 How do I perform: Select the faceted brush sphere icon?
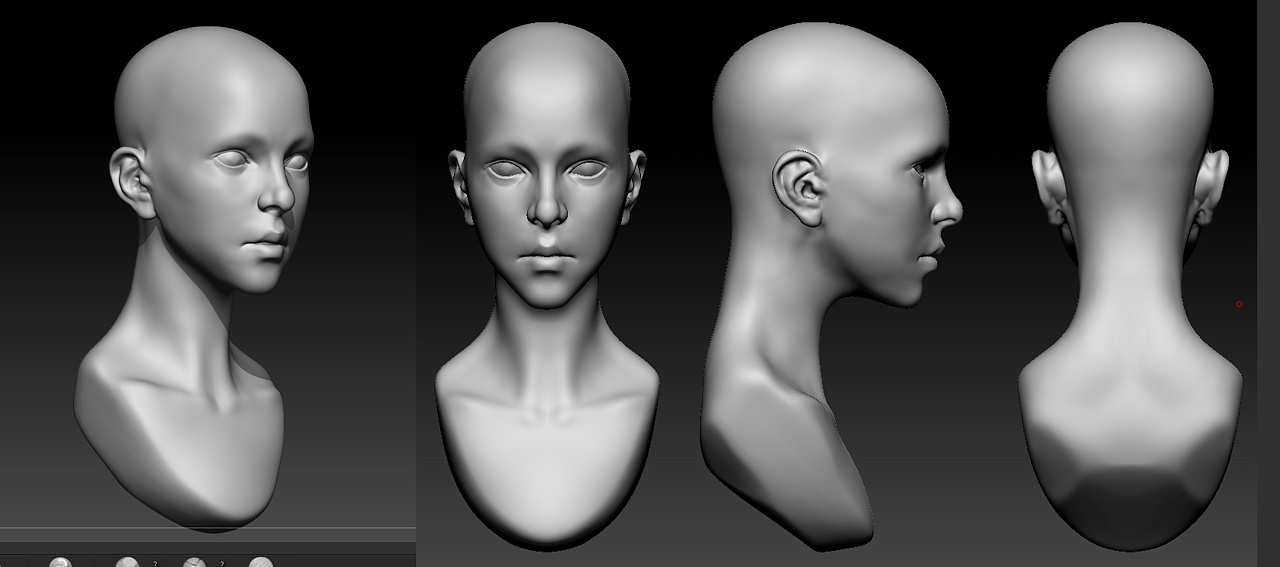point(127,562)
